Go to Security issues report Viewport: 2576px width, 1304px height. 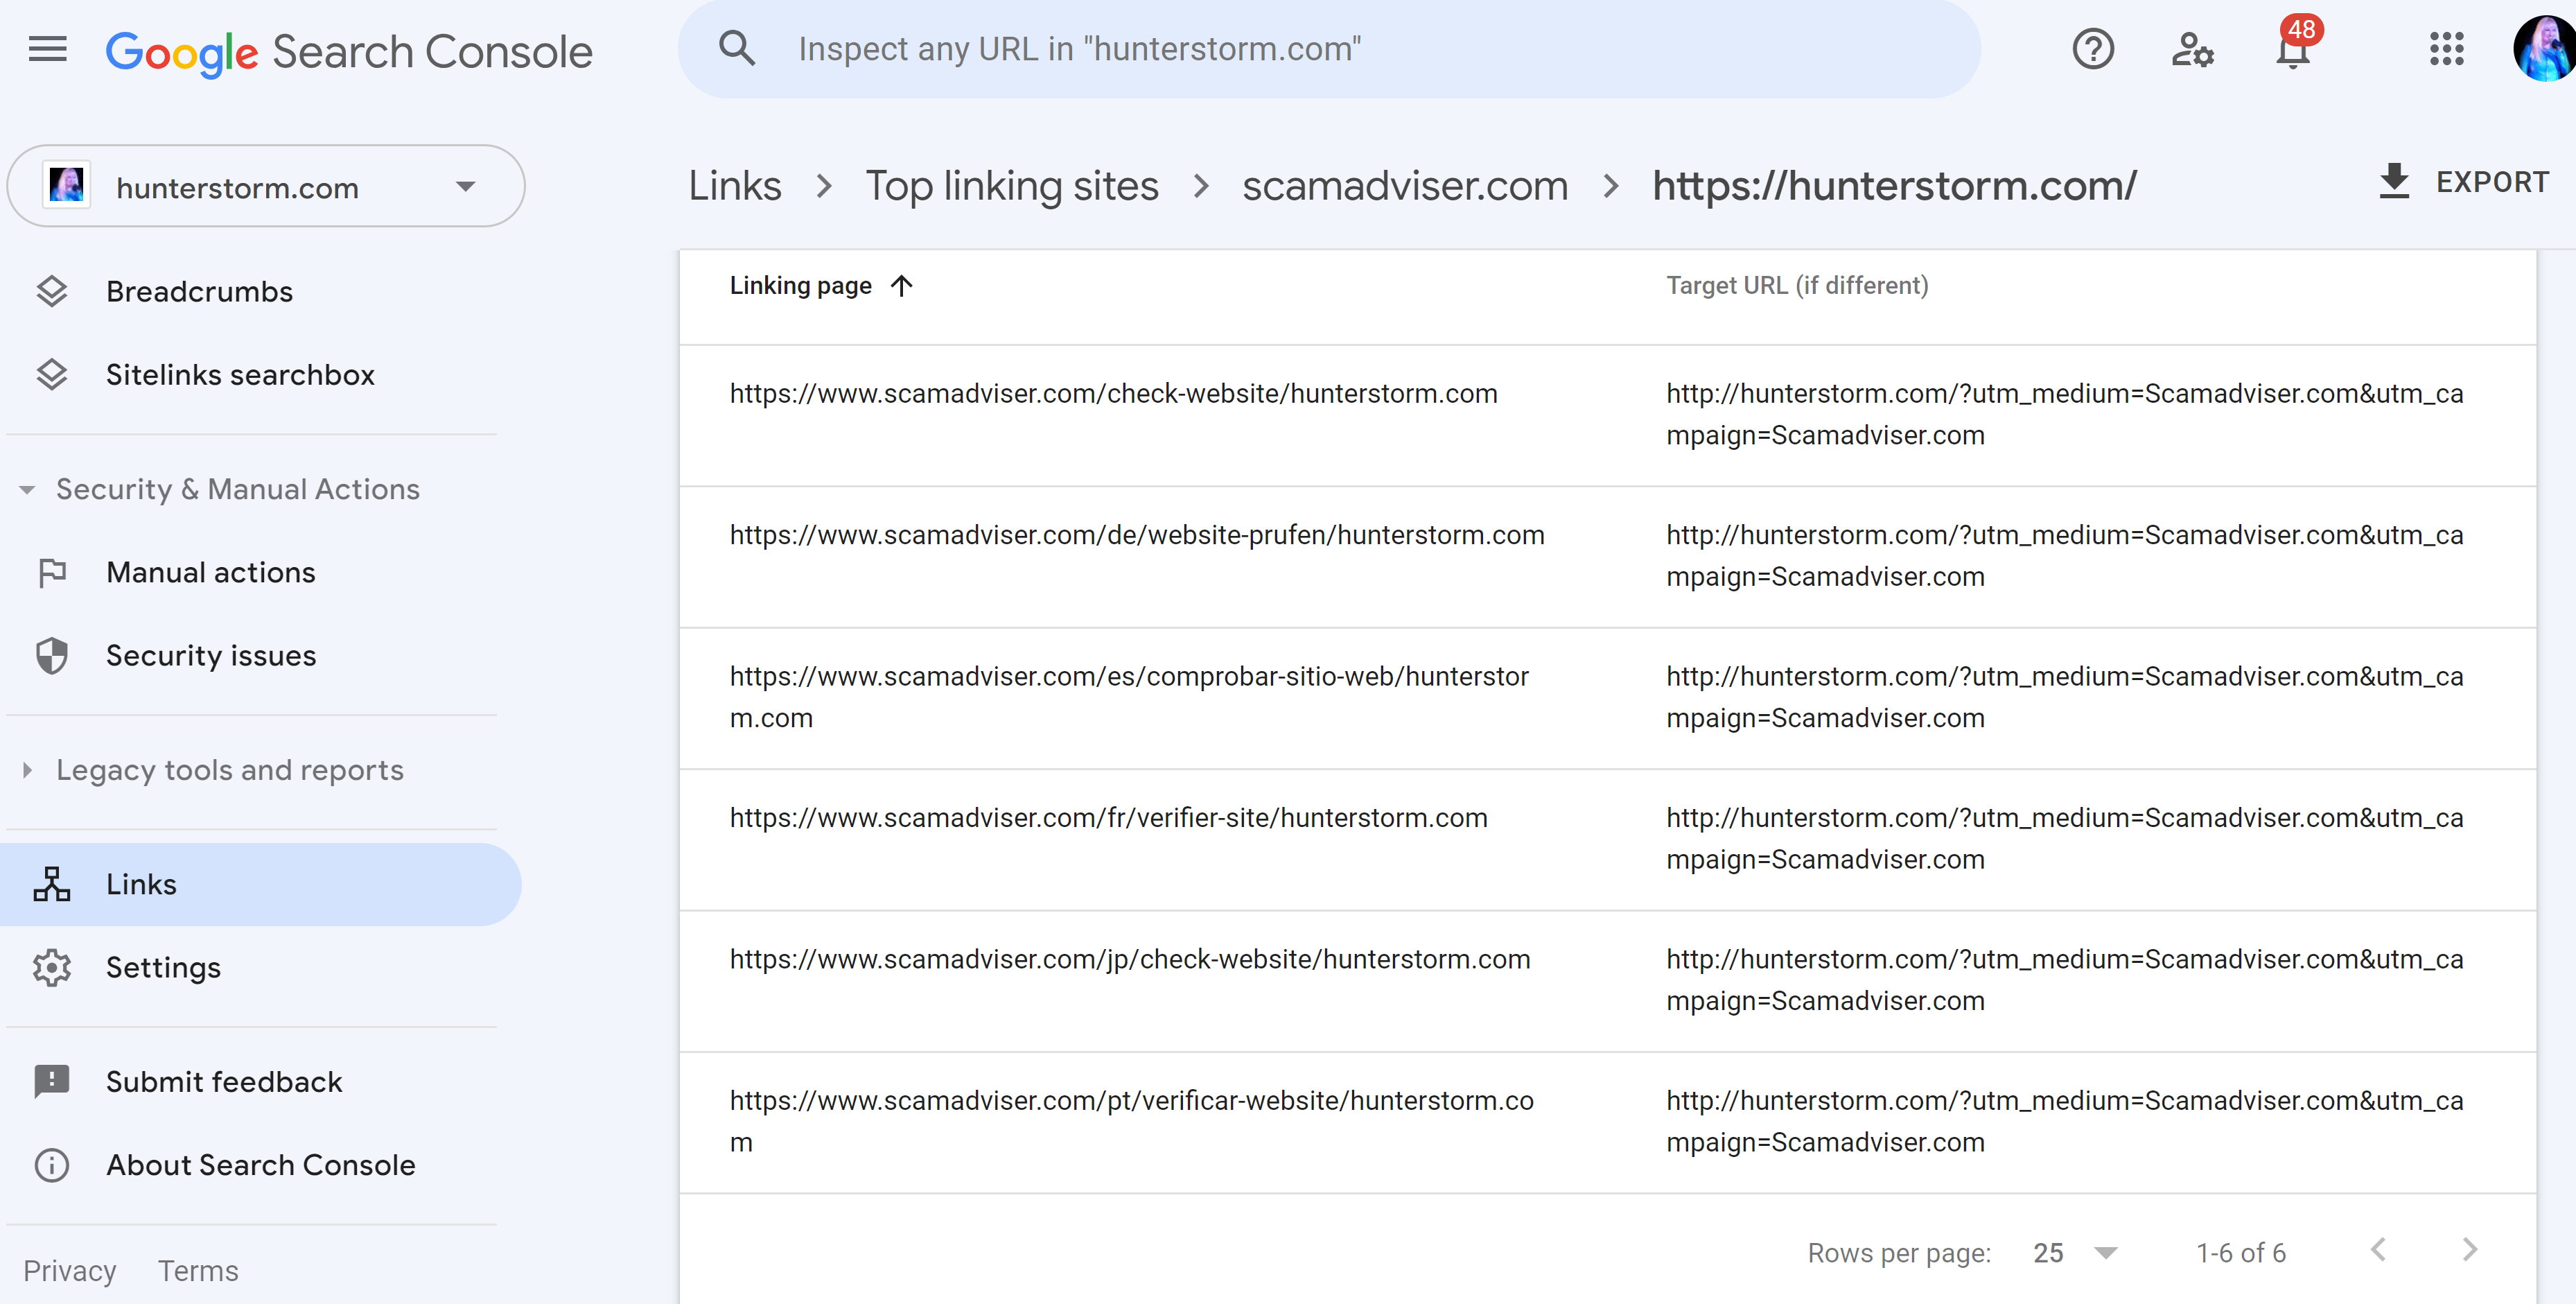tap(210, 656)
